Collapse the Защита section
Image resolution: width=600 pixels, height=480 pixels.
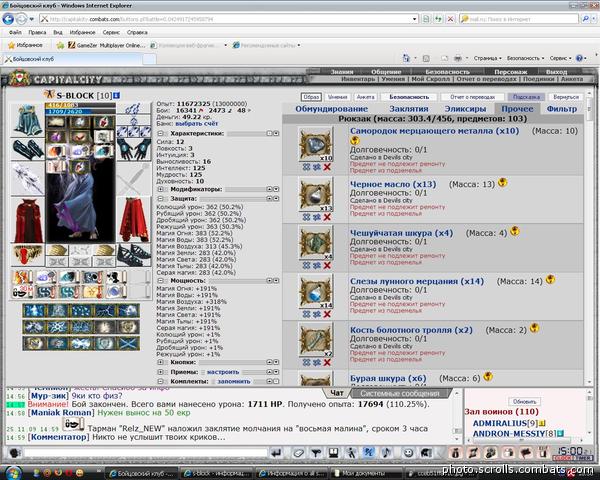(x=161, y=199)
